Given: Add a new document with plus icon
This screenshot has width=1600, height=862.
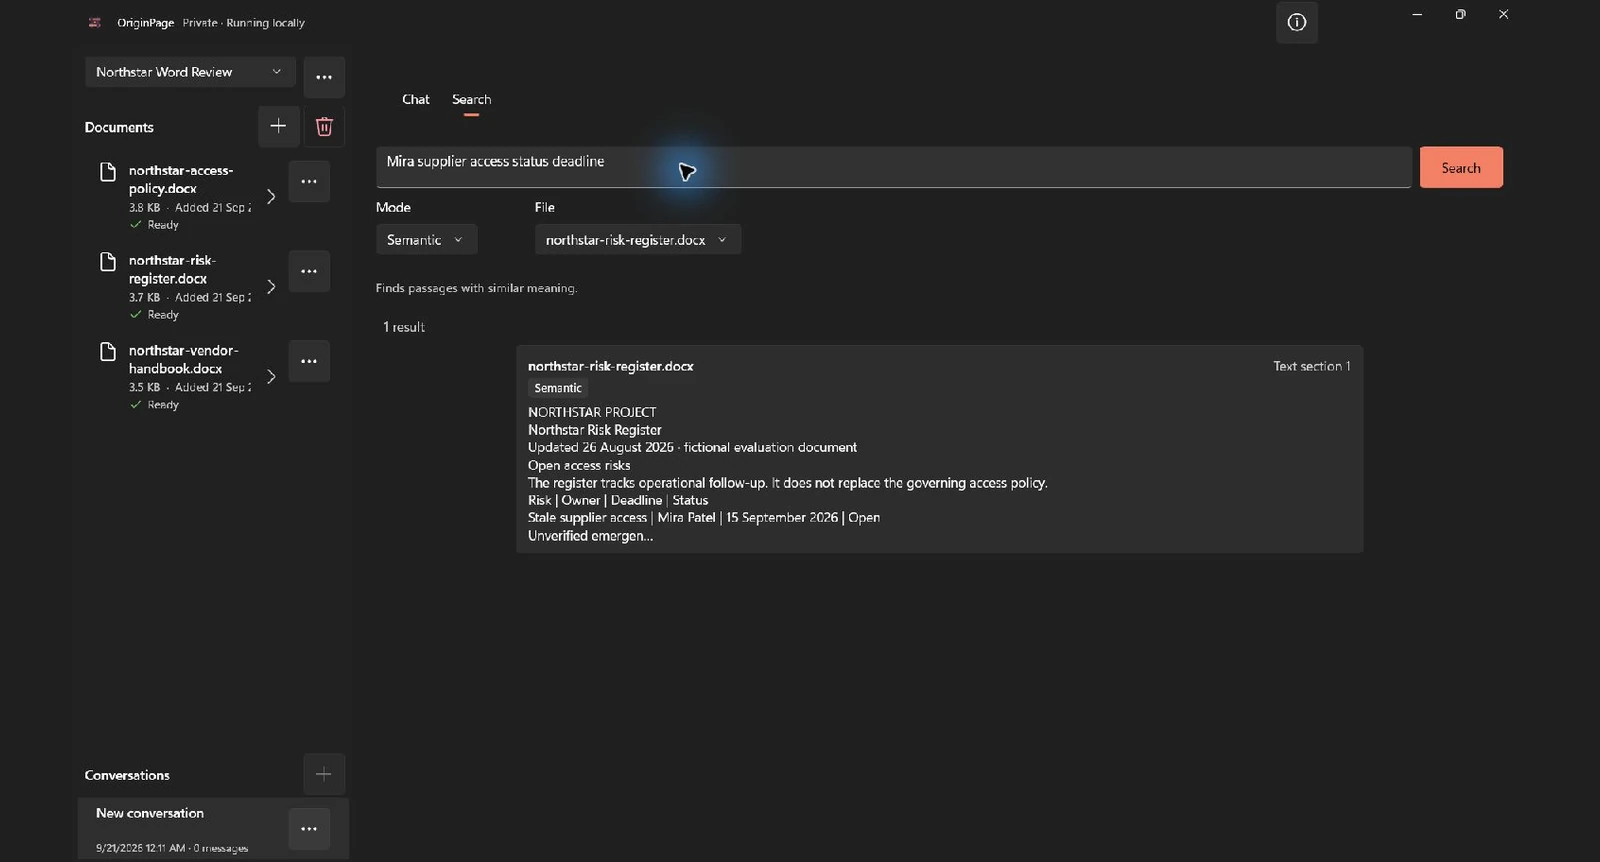Looking at the screenshot, I should click(x=278, y=126).
